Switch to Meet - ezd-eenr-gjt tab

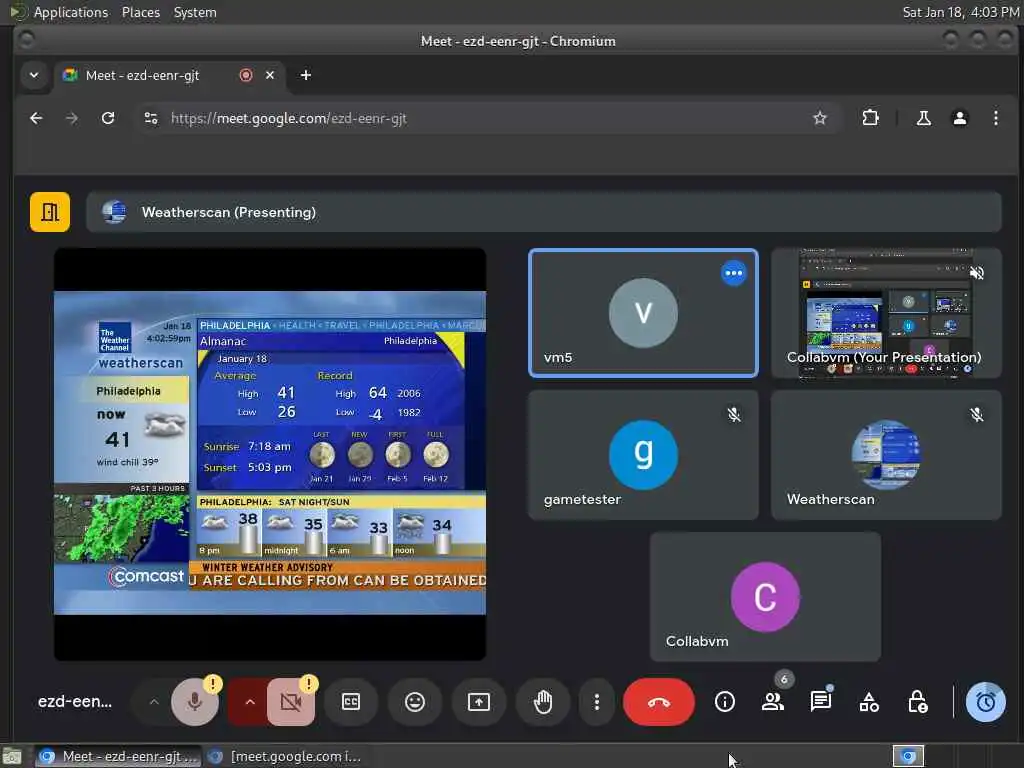pyautogui.click(x=168, y=75)
